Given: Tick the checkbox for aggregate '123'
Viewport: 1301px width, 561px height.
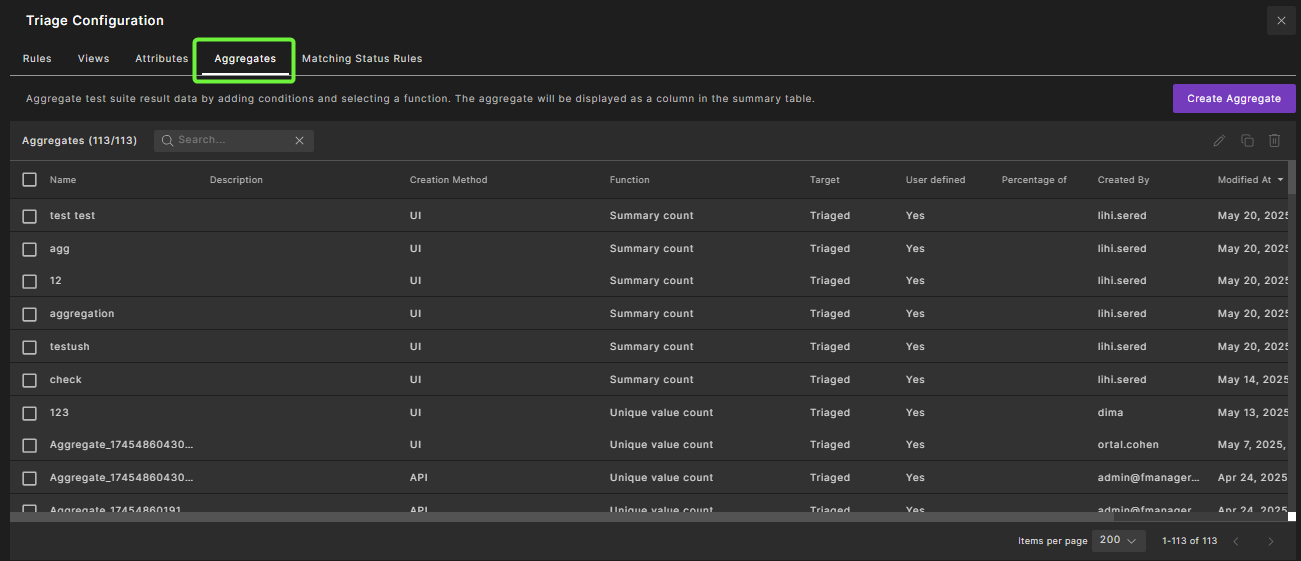Looking at the screenshot, I should tap(30, 413).
